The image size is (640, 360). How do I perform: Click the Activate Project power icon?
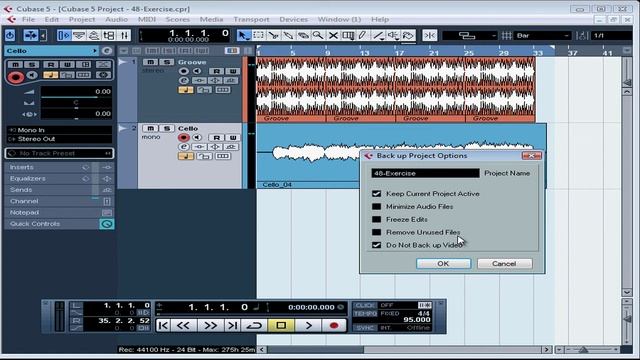coord(10,36)
